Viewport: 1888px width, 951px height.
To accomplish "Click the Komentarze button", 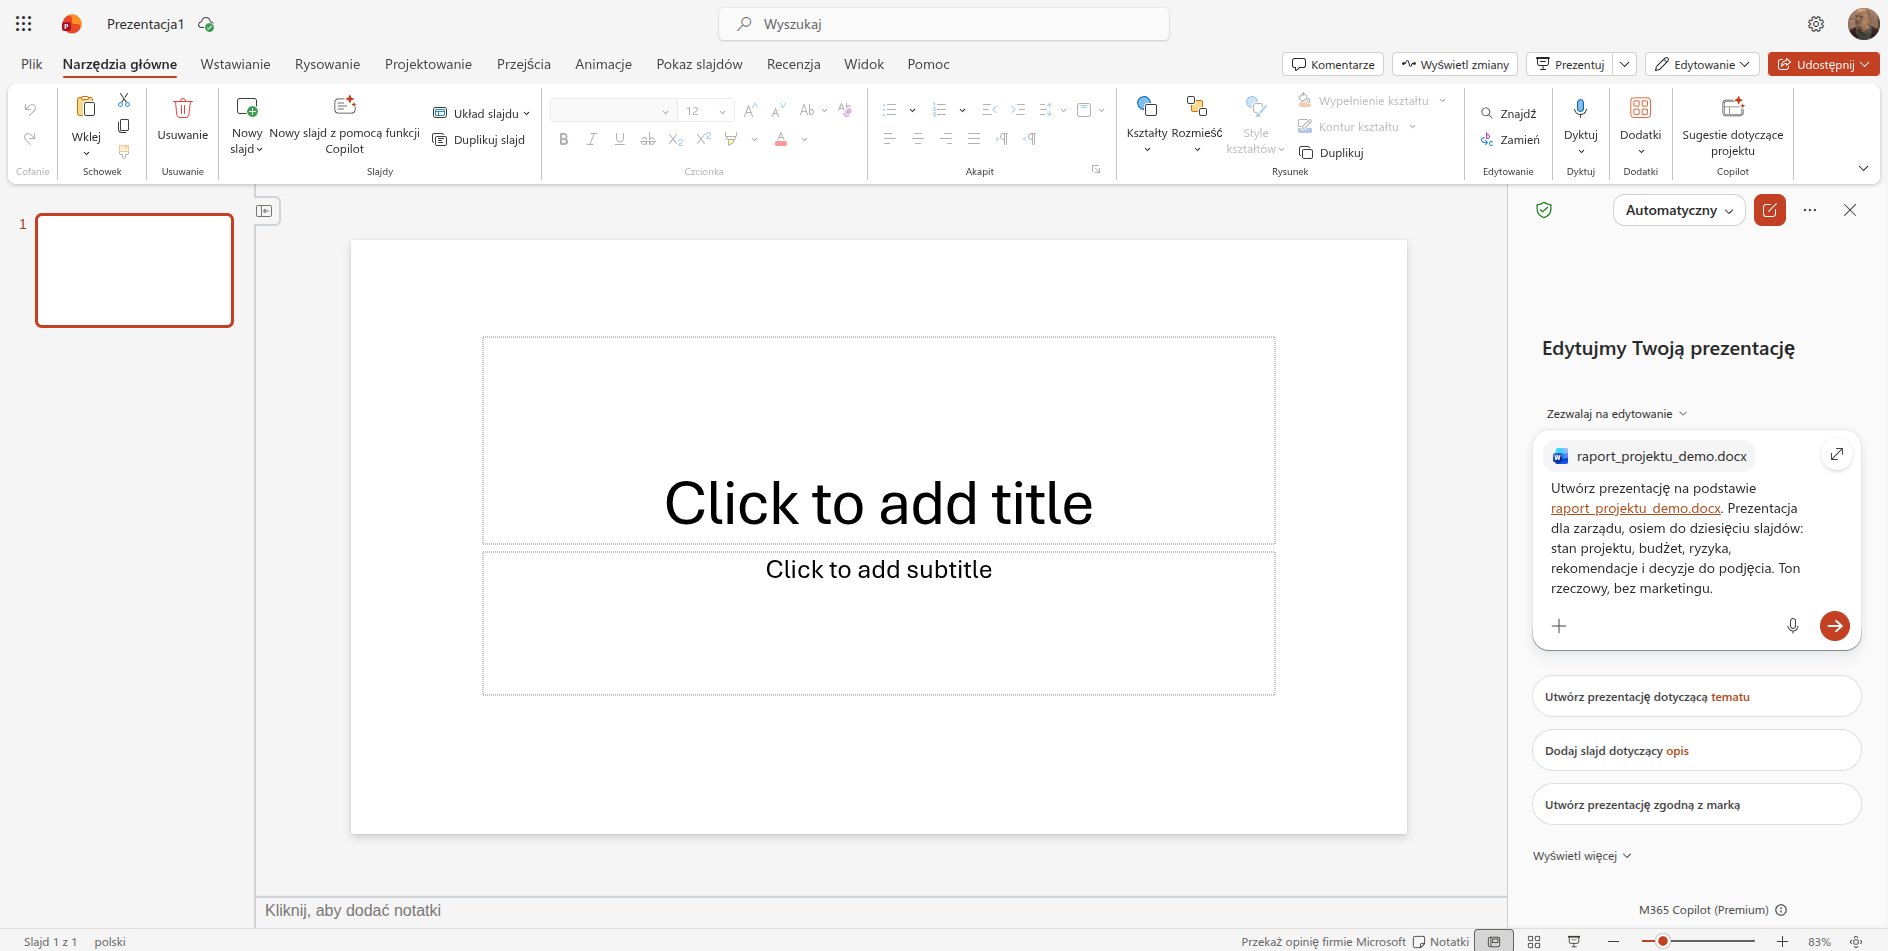I will (1333, 64).
